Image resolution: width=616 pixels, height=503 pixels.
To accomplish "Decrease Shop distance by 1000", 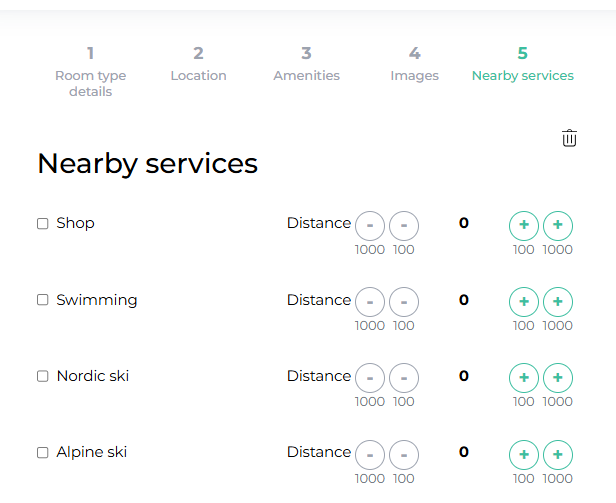I will [x=370, y=225].
